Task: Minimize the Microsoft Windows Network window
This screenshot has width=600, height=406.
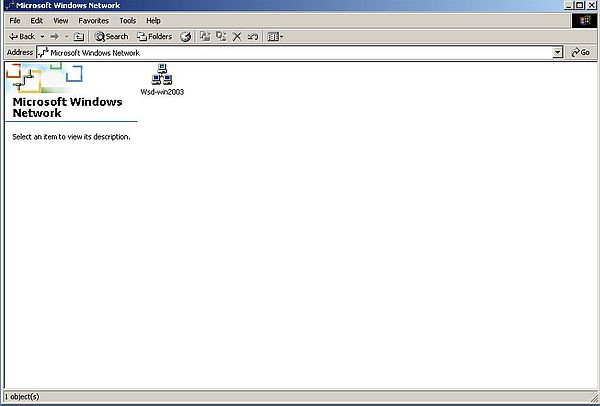Action: (x=569, y=5)
